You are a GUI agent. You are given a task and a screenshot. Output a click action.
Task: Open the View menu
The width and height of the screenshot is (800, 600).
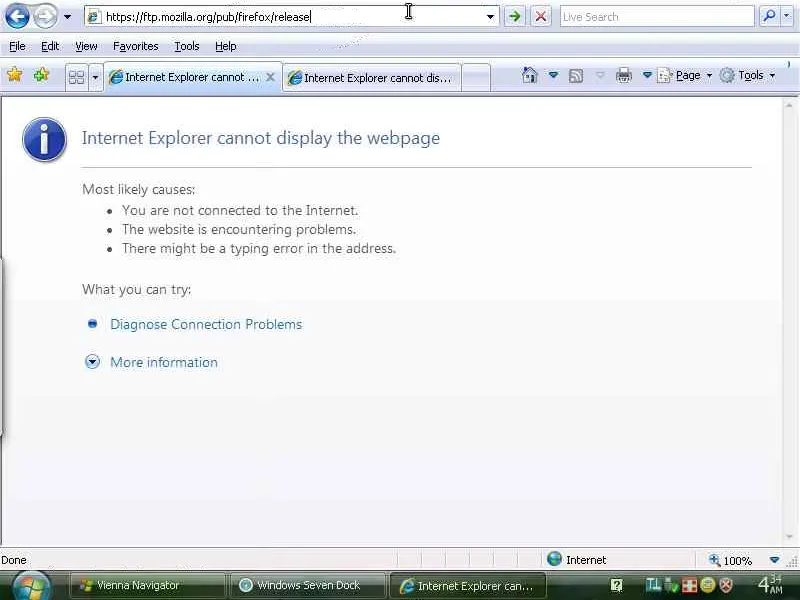pyautogui.click(x=86, y=46)
